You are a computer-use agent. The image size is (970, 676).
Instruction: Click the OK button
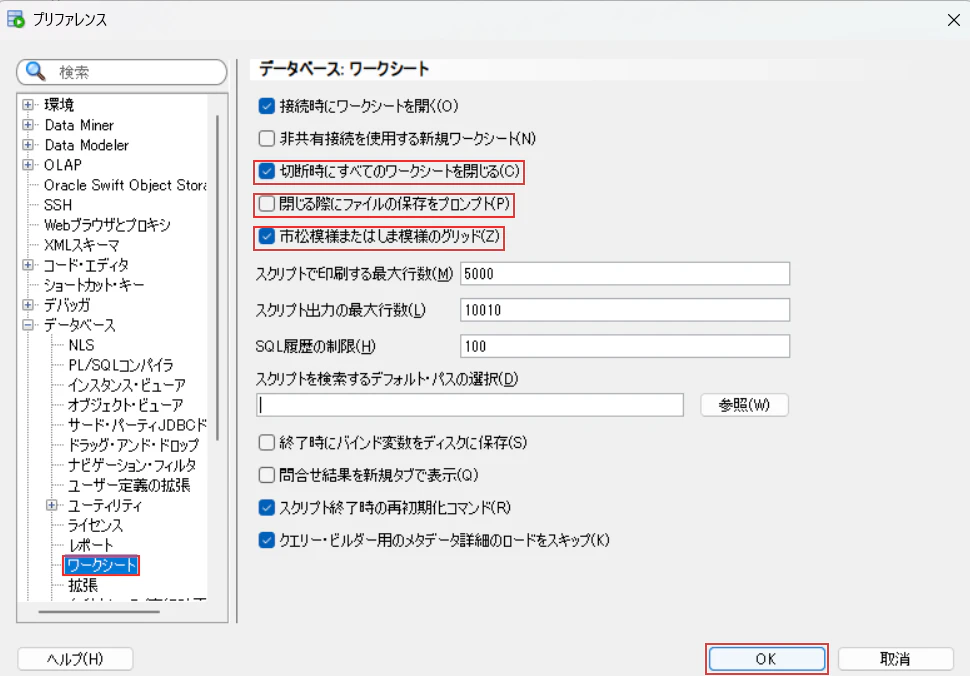[x=766, y=659]
